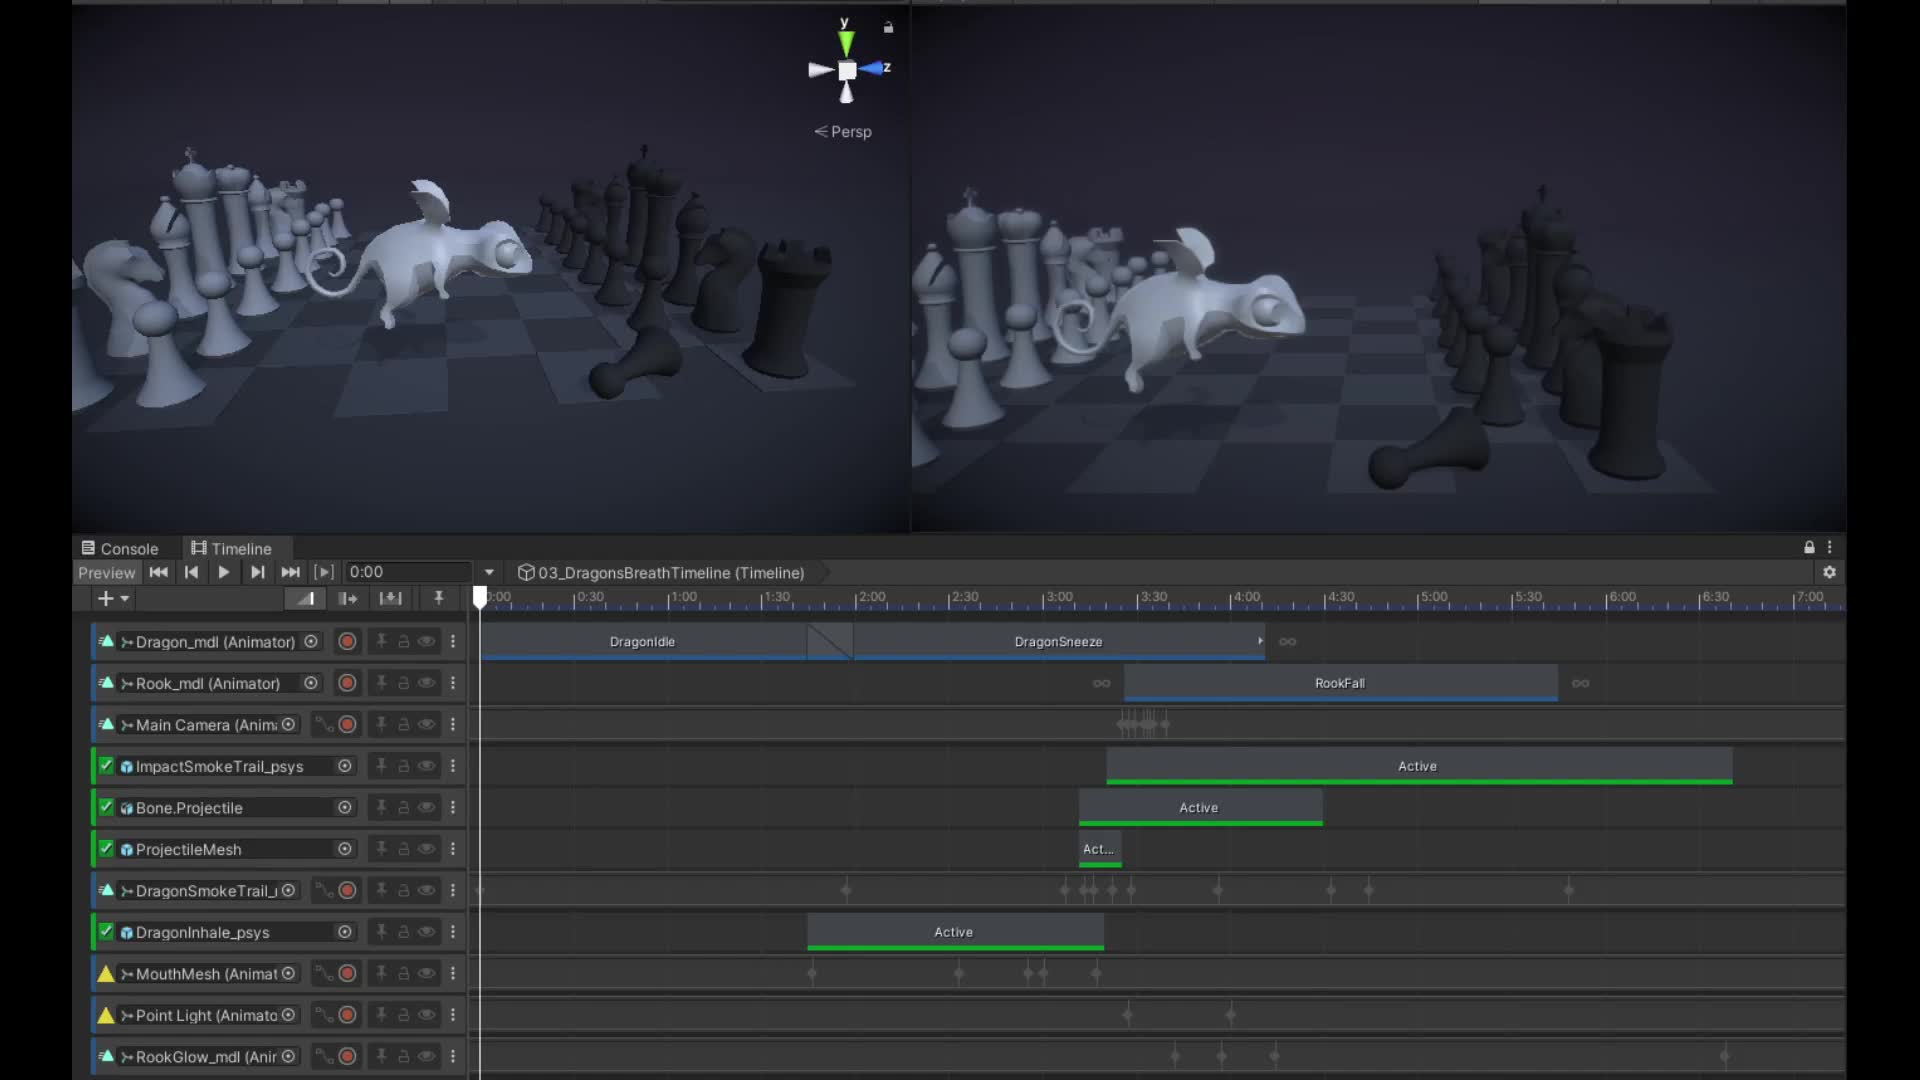This screenshot has width=1920, height=1080.
Task: Select the Active clip on ImpactSmokeTrail track
Action: coord(1418,766)
